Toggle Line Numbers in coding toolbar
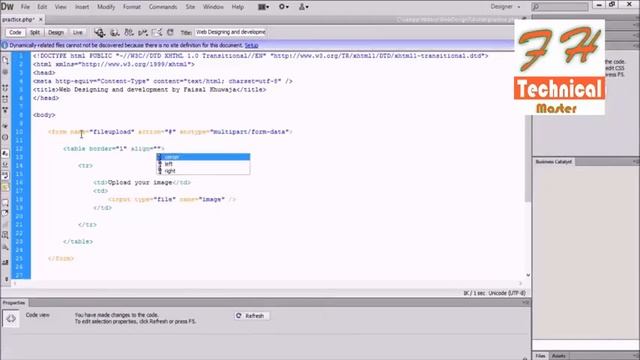 click(x=5, y=153)
